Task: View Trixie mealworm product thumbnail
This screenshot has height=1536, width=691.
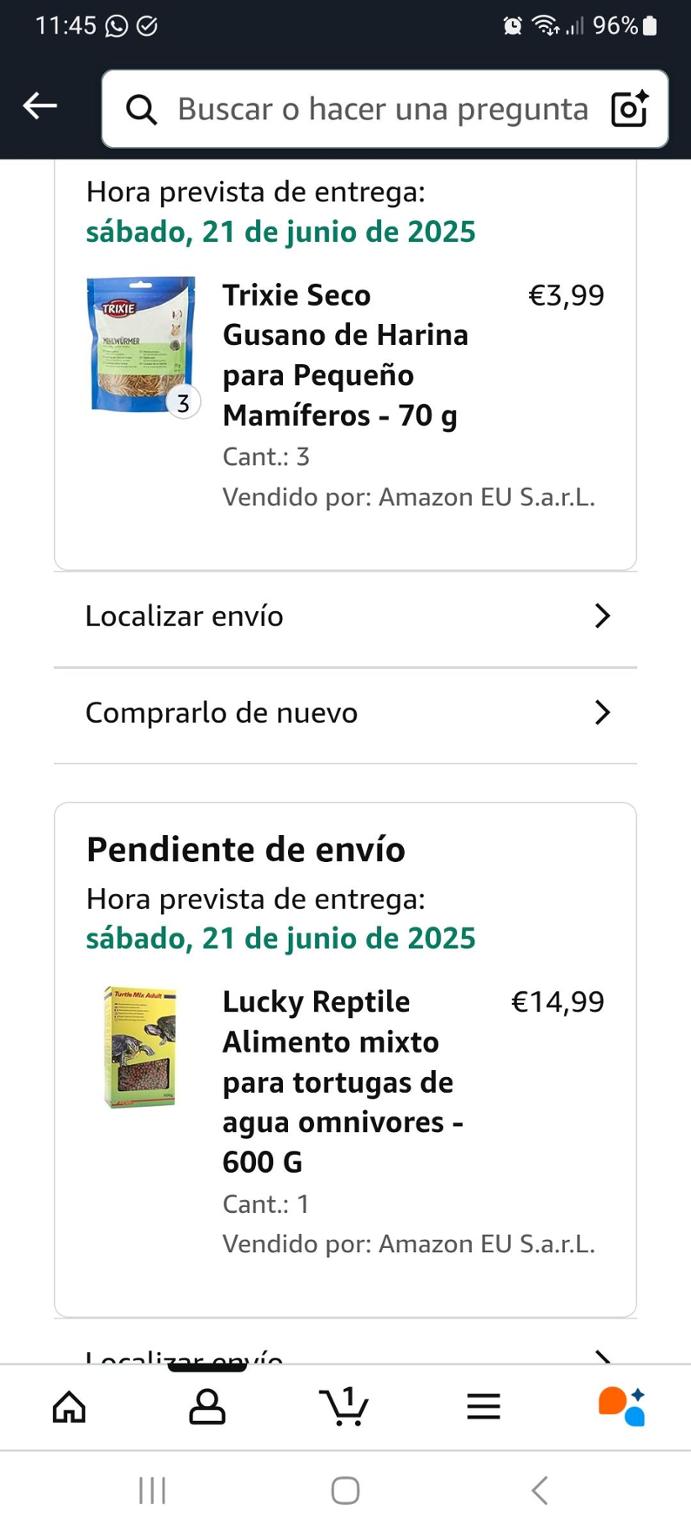Action: click(142, 345)
